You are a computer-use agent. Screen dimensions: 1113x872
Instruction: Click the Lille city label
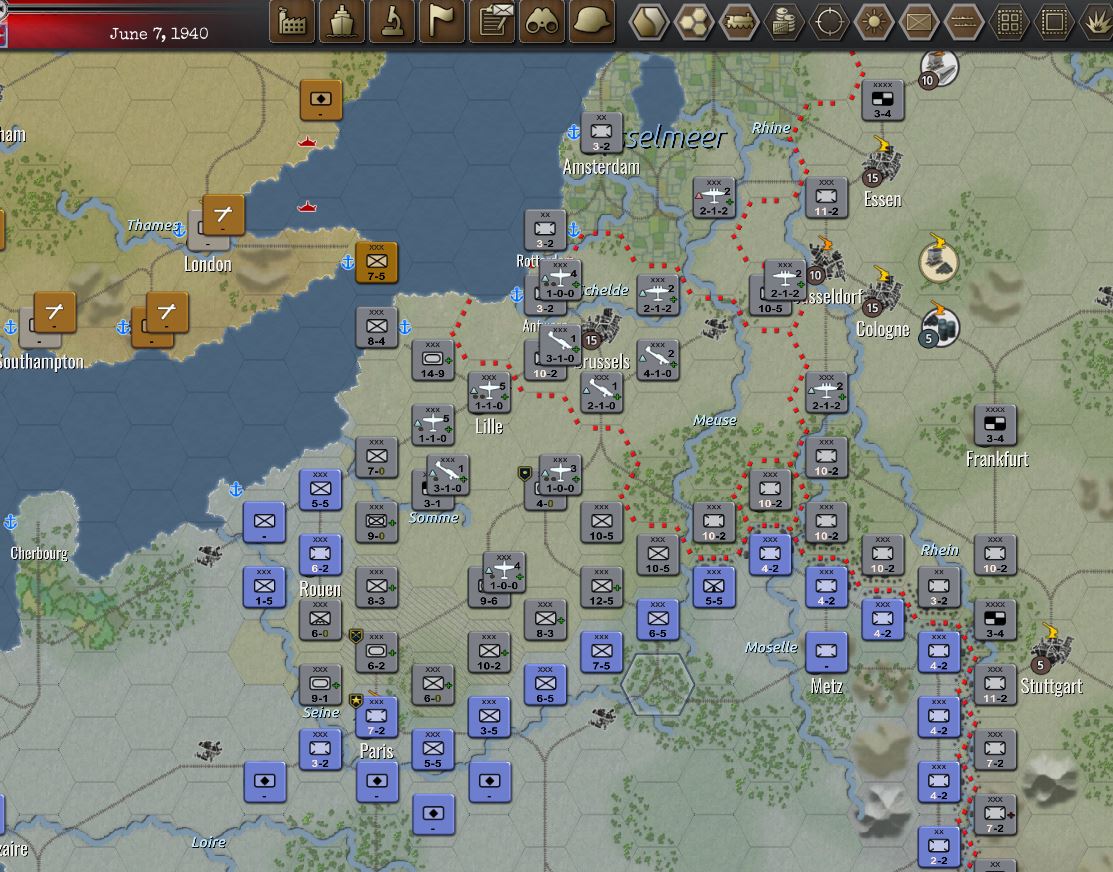489,426
